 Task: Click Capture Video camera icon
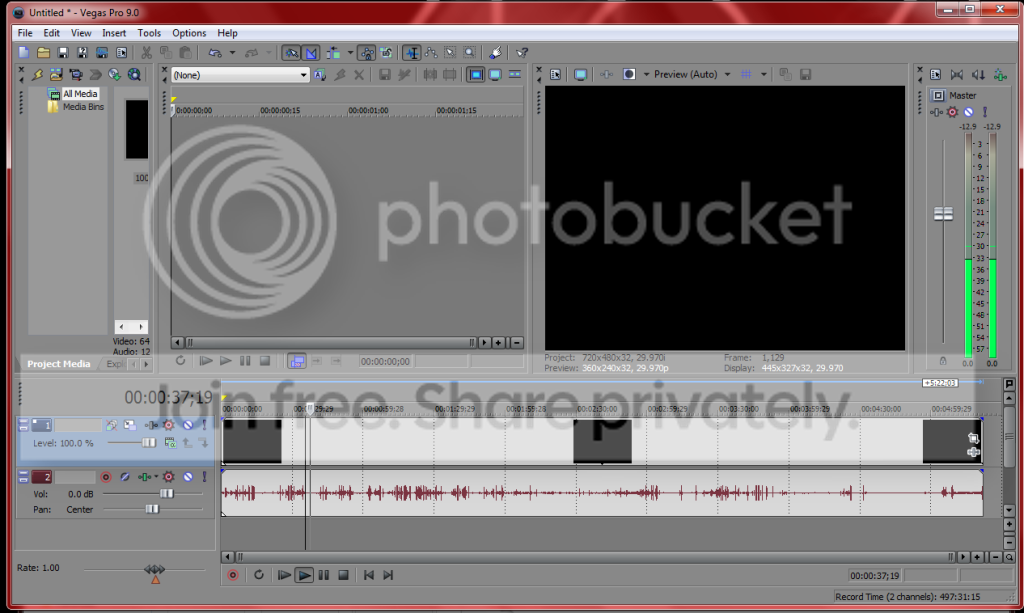click(76, 75)
